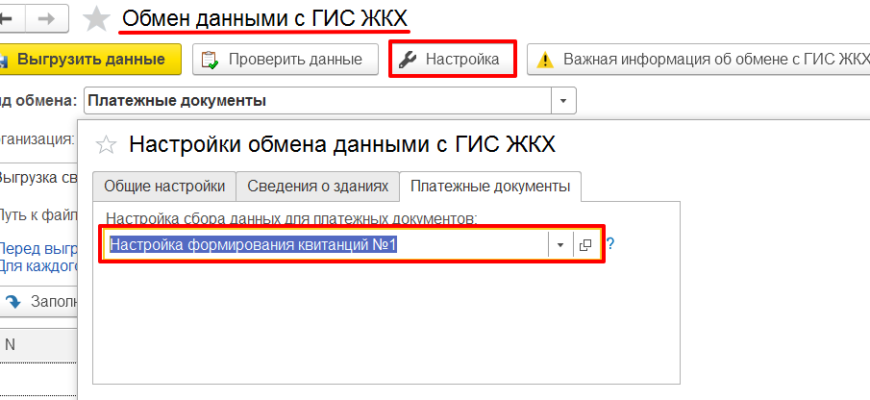Viewport: 870px width, 400px height.
Task: Click Настройка формирования квитанций №1 field
Action: click(326, 245)
